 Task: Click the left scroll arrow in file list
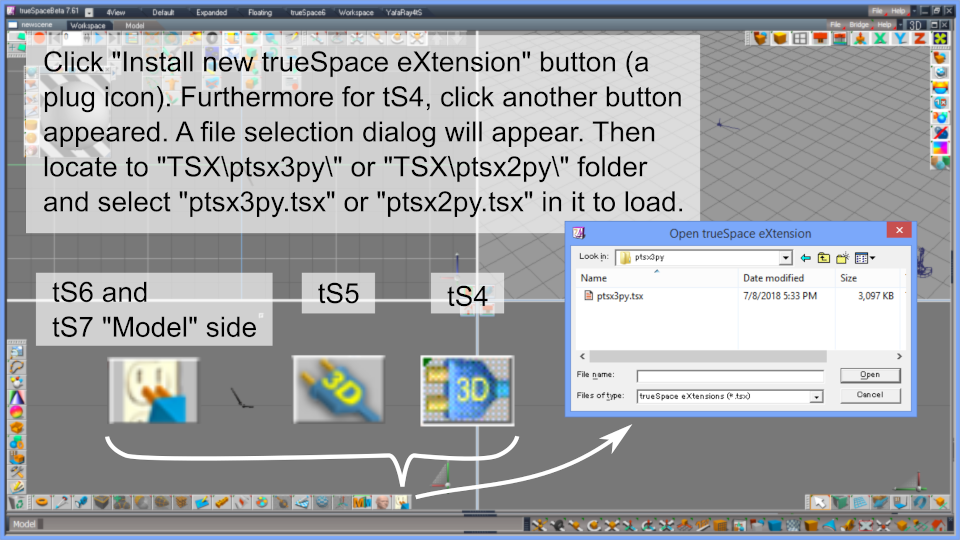pyautogui.click(x=582, y=356)
